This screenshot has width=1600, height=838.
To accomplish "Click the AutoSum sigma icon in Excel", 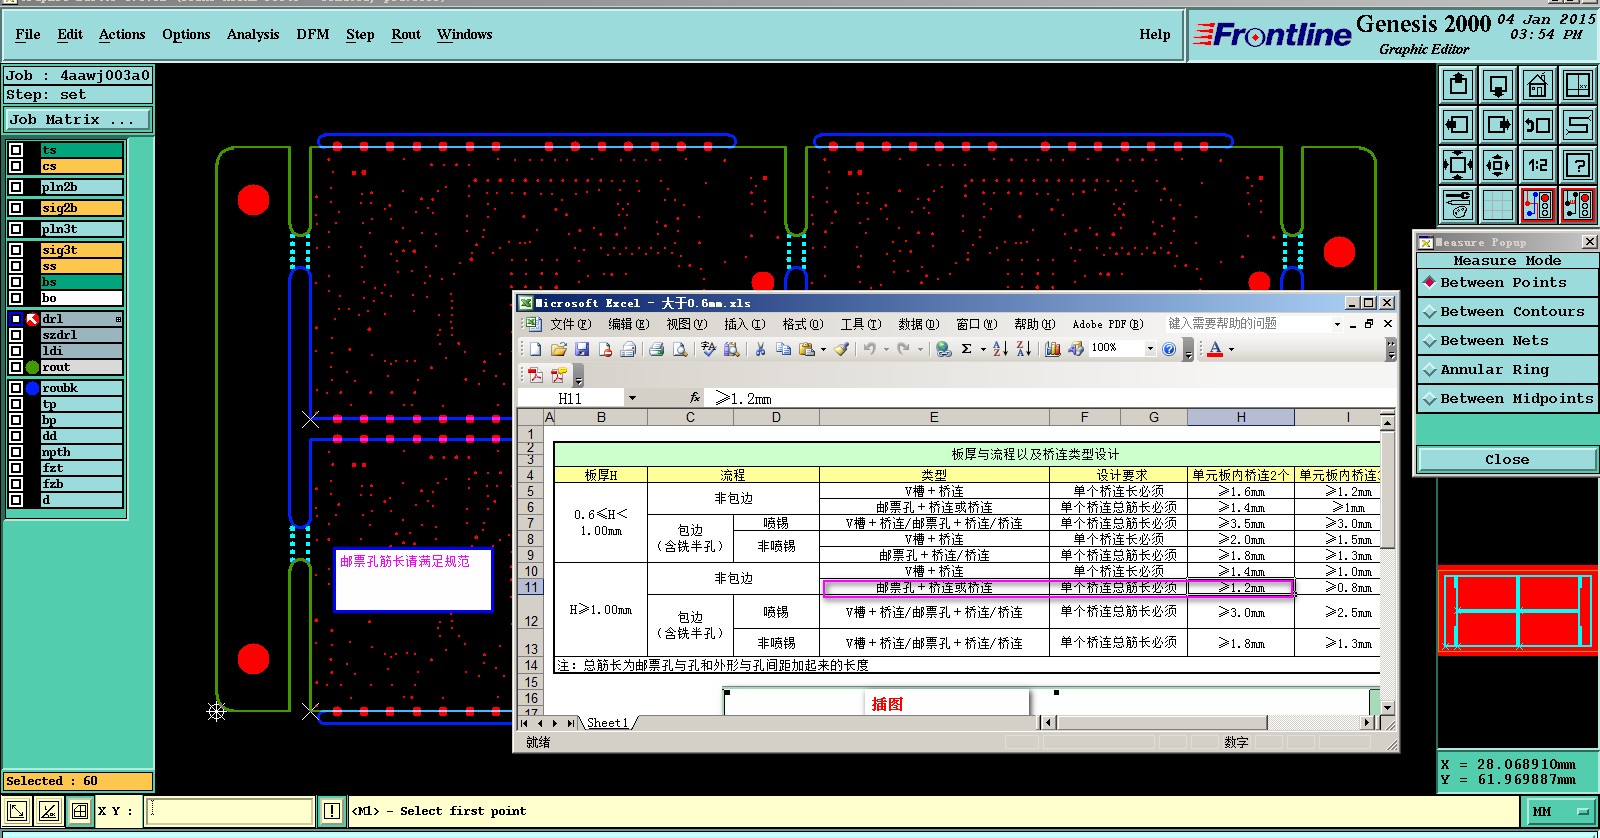I will click(966, 349).
